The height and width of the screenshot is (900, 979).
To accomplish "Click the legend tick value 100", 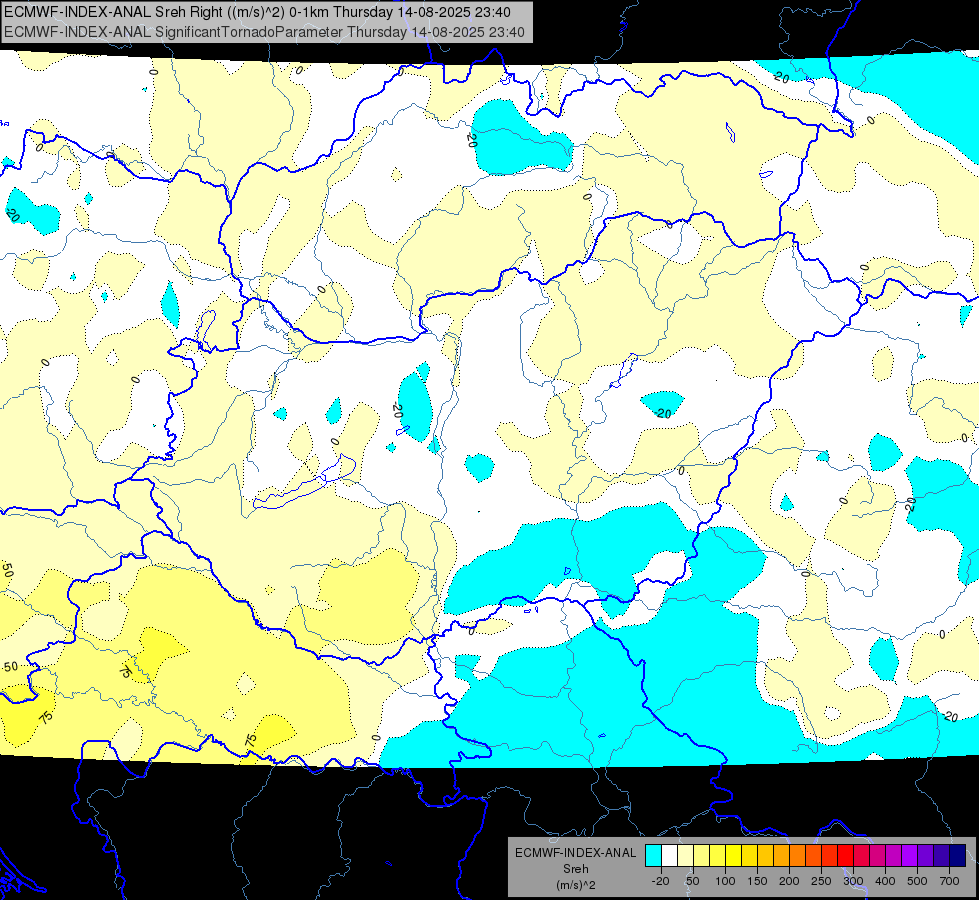I will click(x=725, y=881).
